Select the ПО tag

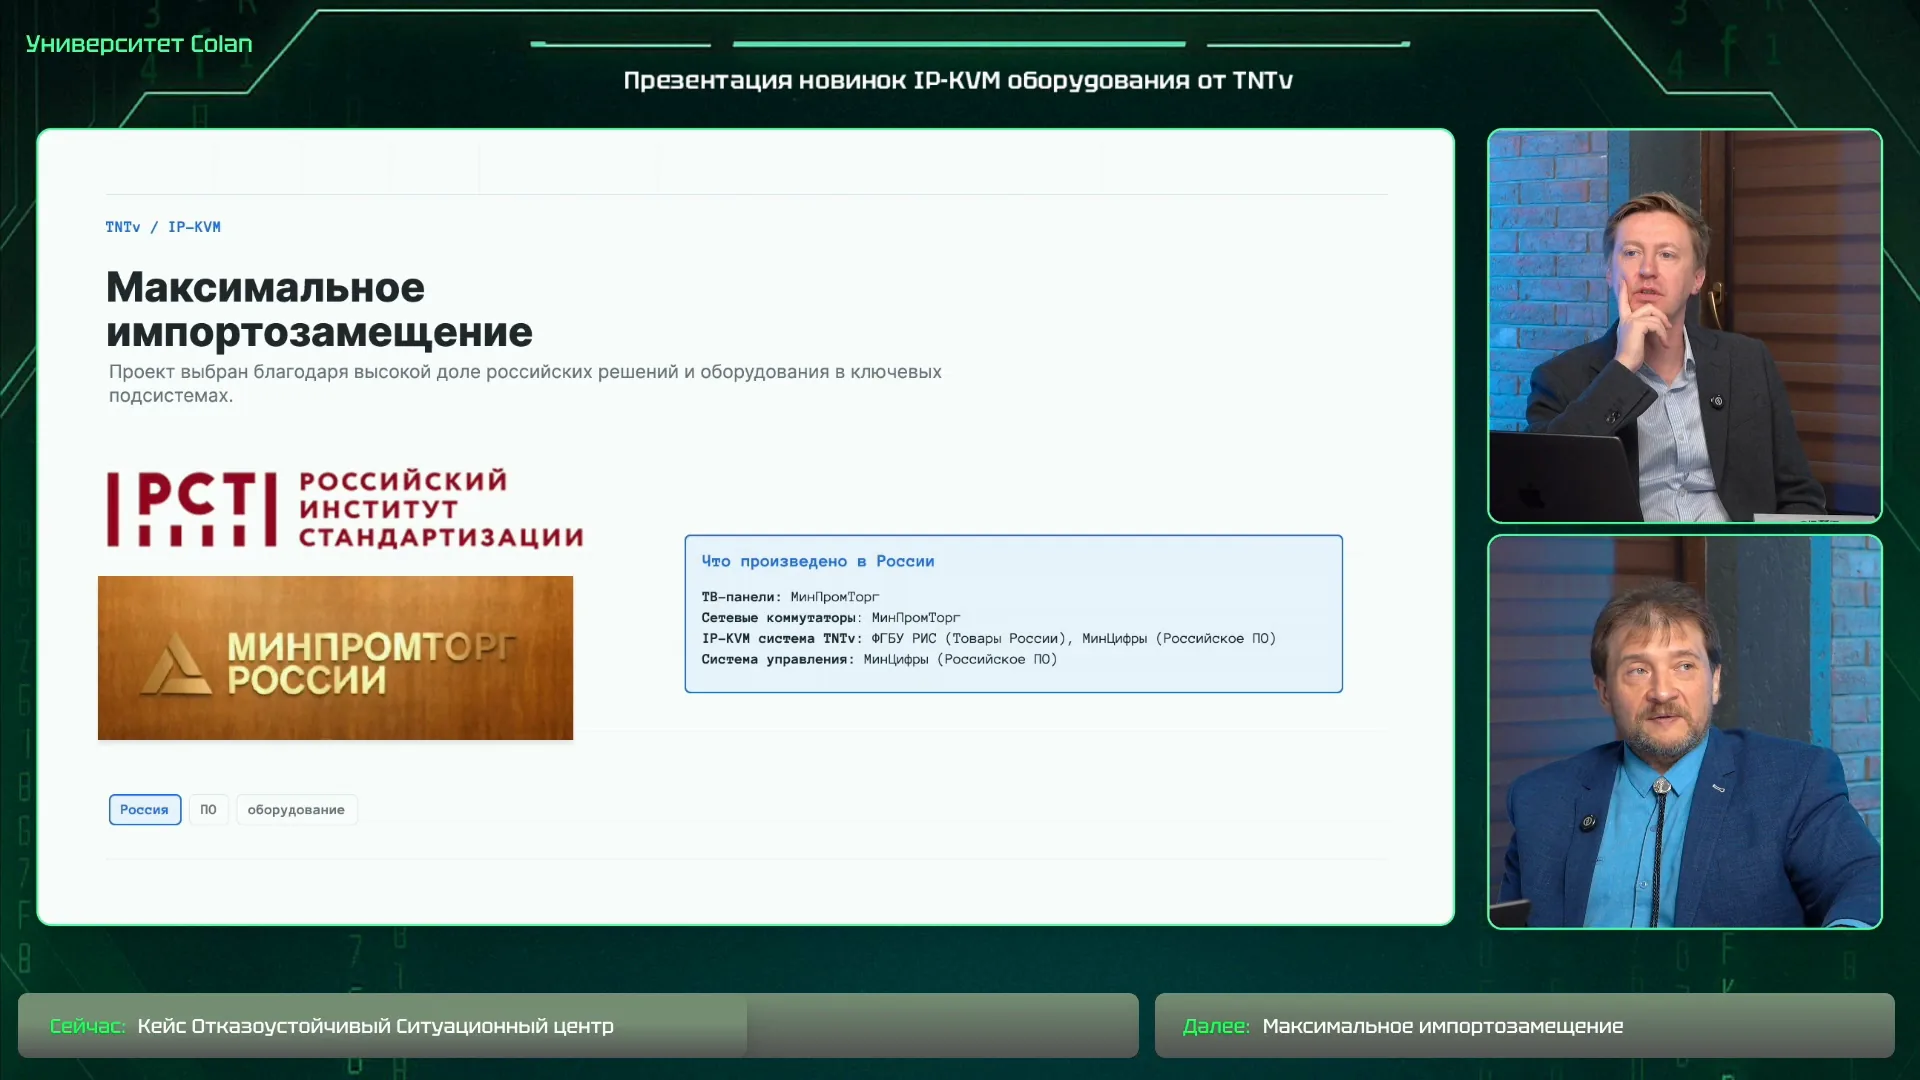pos(208,810)
